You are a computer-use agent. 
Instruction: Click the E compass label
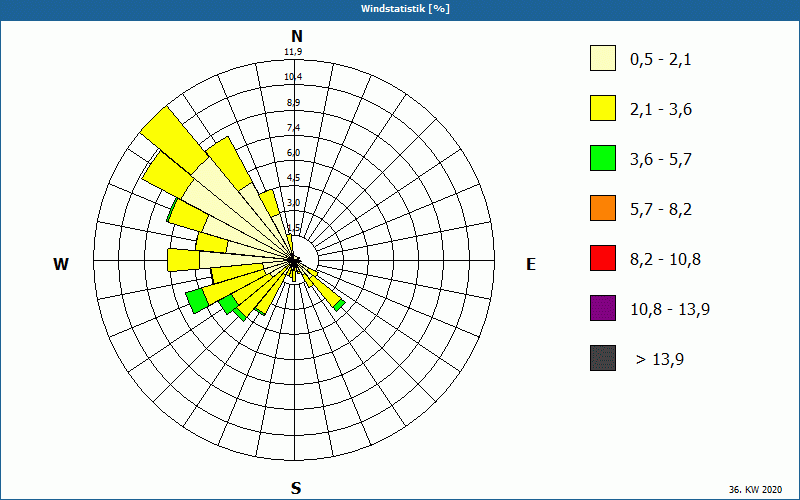(x=531, y=264)
